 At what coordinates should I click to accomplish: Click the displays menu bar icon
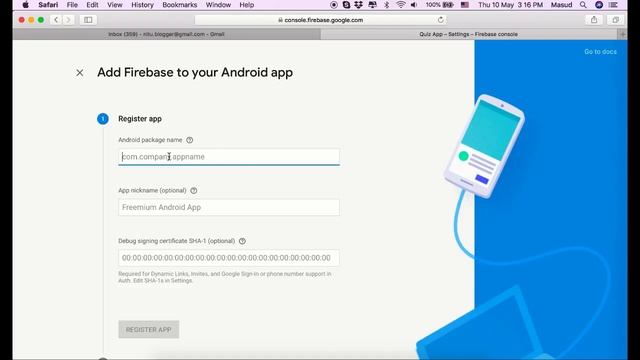pos(372,5)
